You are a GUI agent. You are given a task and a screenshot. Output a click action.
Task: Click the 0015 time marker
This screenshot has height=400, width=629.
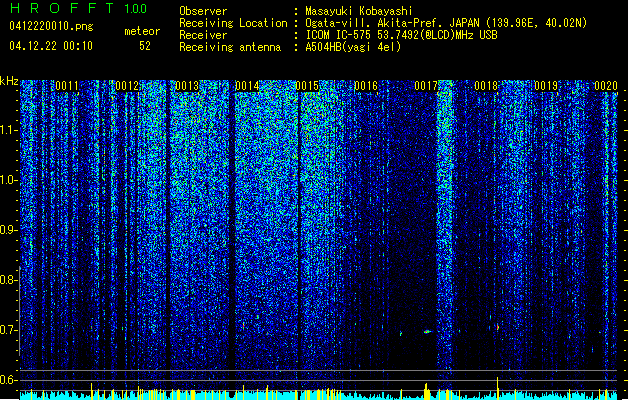(x=307, y=86)
